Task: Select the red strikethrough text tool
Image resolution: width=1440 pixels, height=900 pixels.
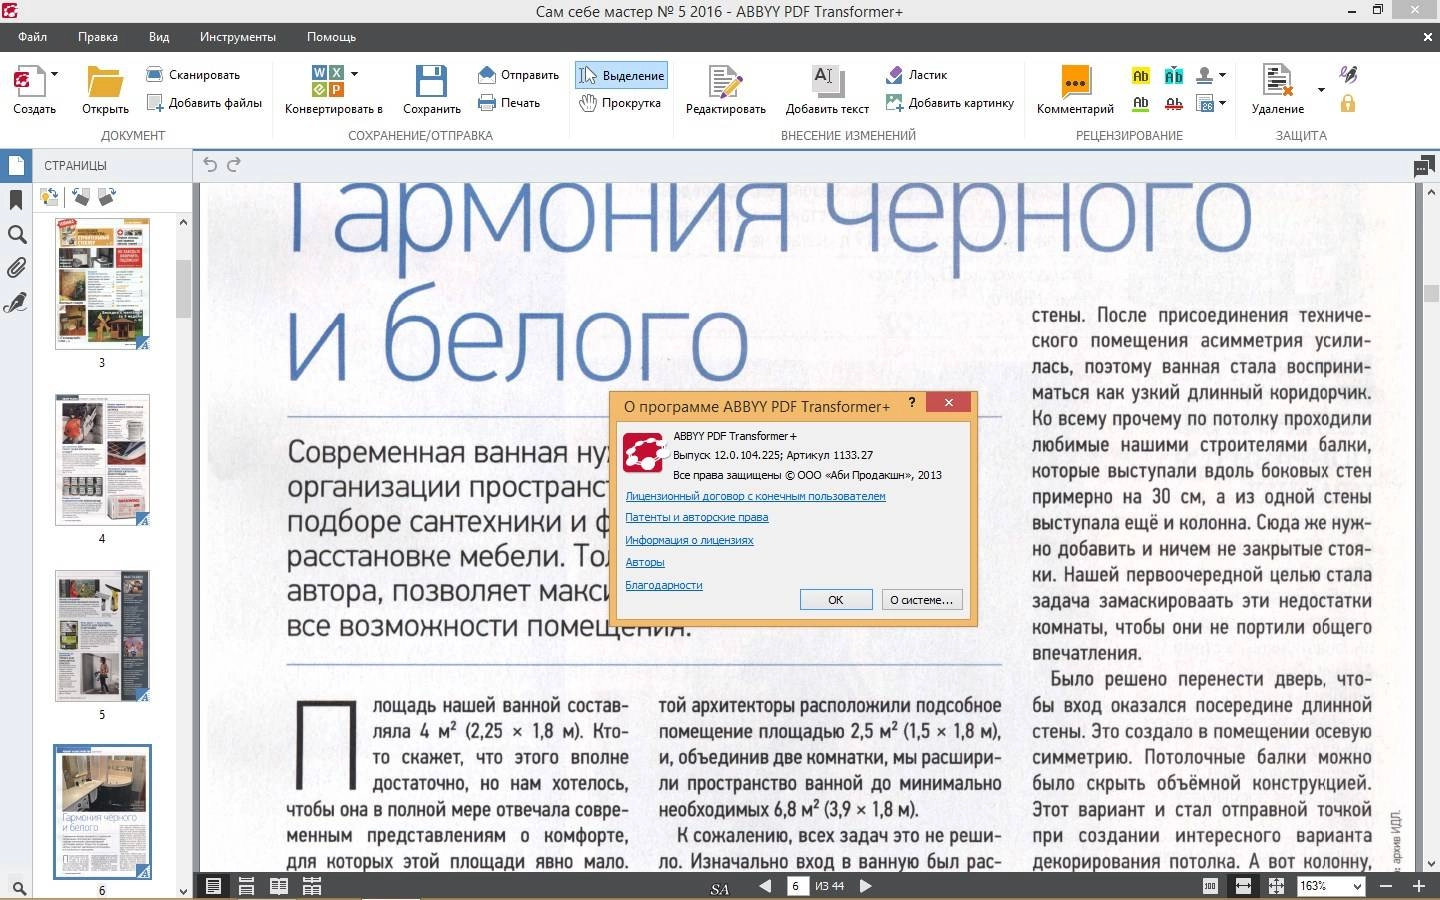Action: coord(1174,103)
